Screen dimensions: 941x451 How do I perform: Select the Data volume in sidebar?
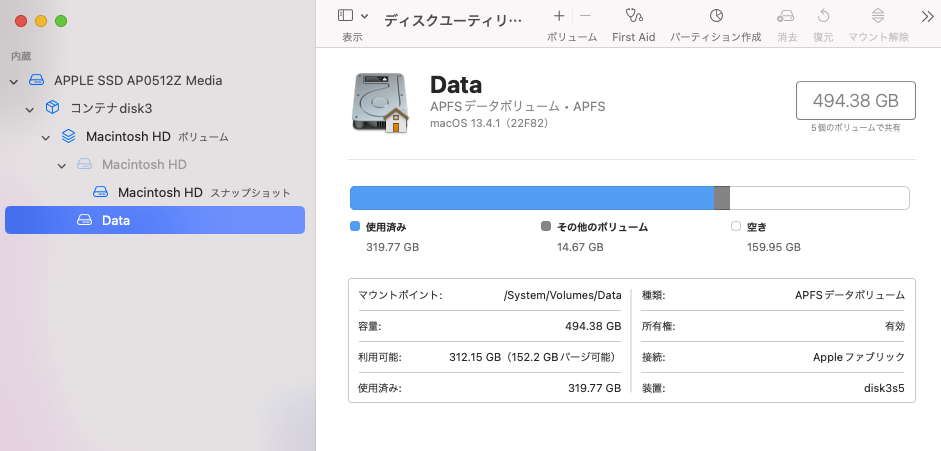tap(155, 220)
